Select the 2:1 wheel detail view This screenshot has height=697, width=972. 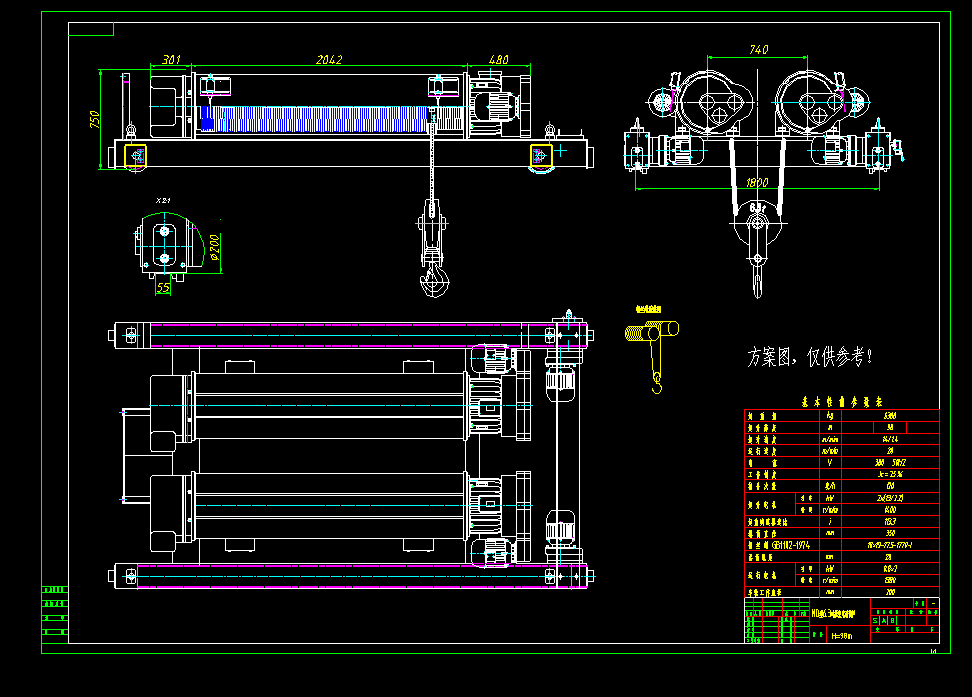click(169, 245)
